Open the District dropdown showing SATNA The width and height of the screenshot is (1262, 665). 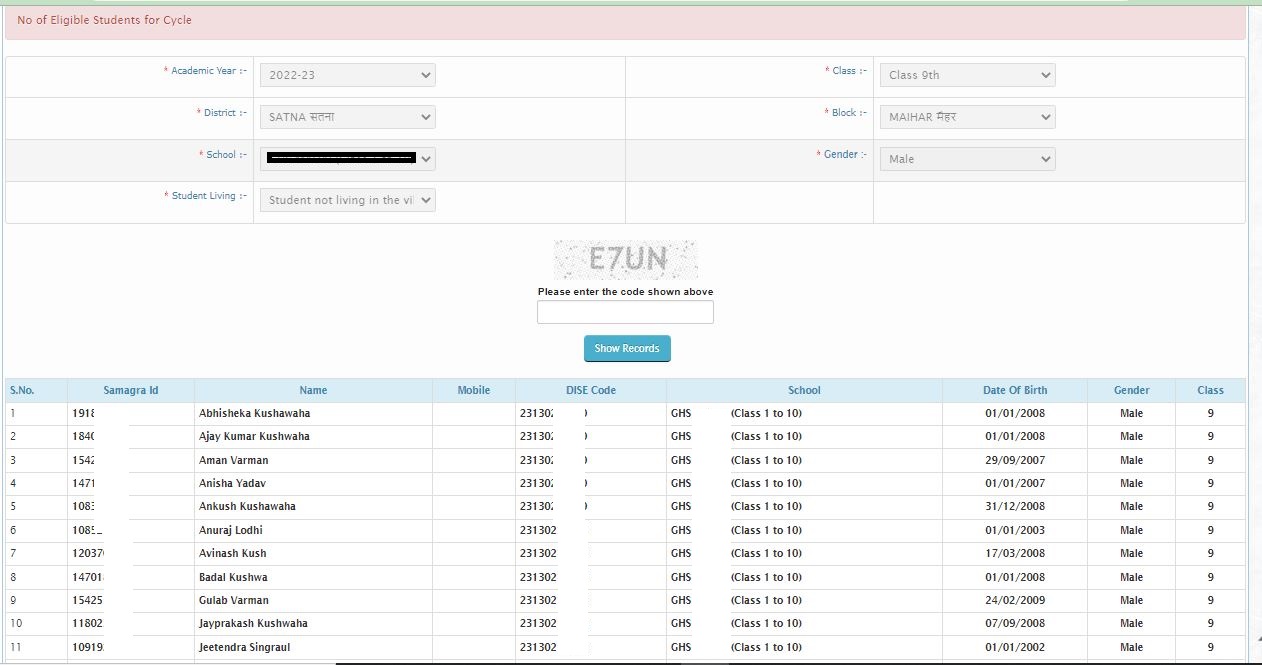coord(347,117)
